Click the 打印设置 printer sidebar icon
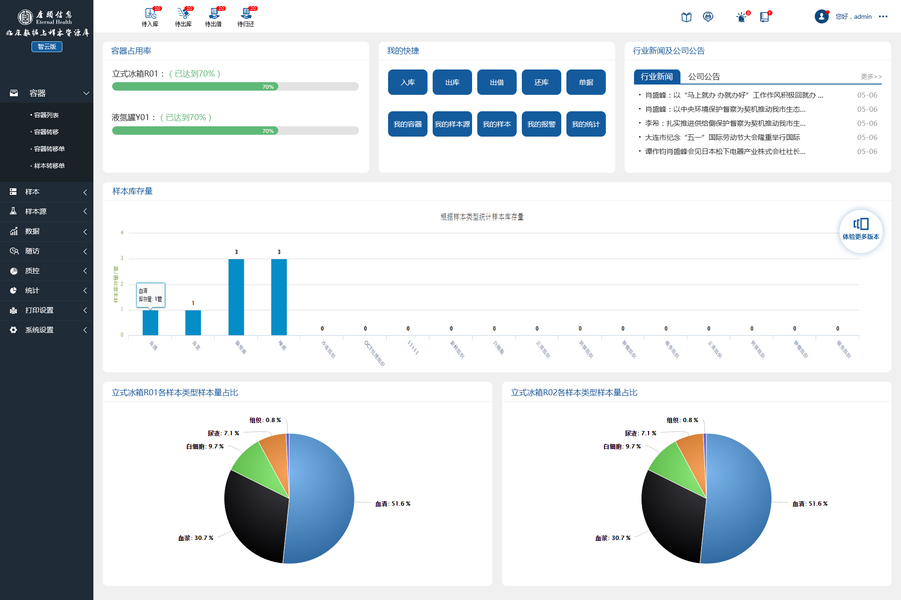 click(14, 310)
